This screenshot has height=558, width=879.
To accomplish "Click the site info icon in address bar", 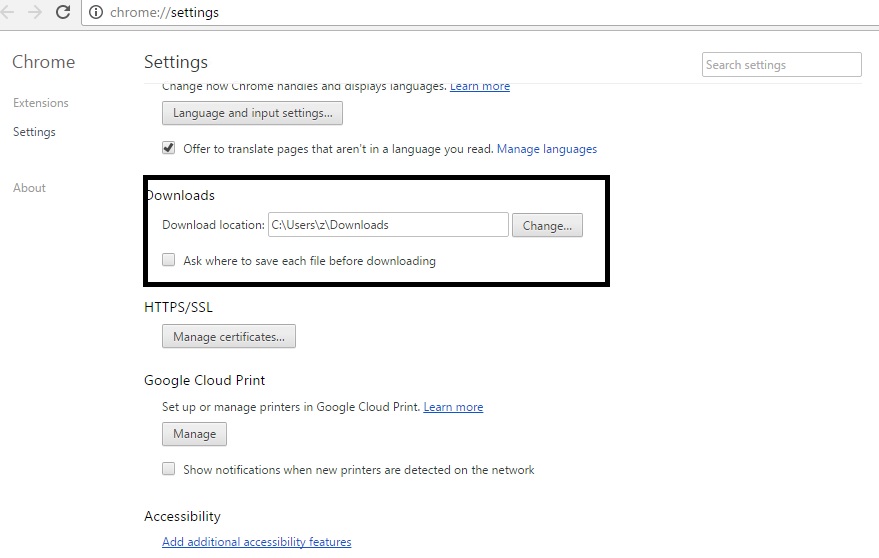I will point(96,12).
